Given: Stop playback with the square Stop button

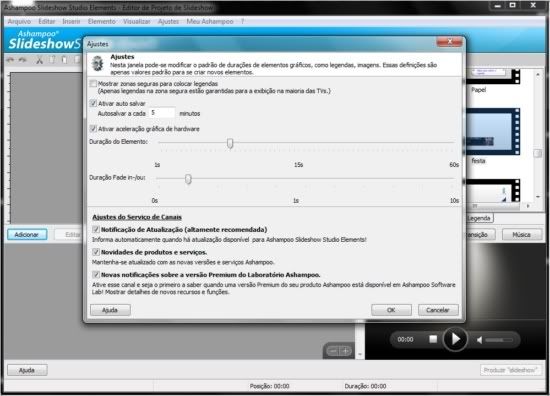Looking at the screenshot, I should 433,339.
